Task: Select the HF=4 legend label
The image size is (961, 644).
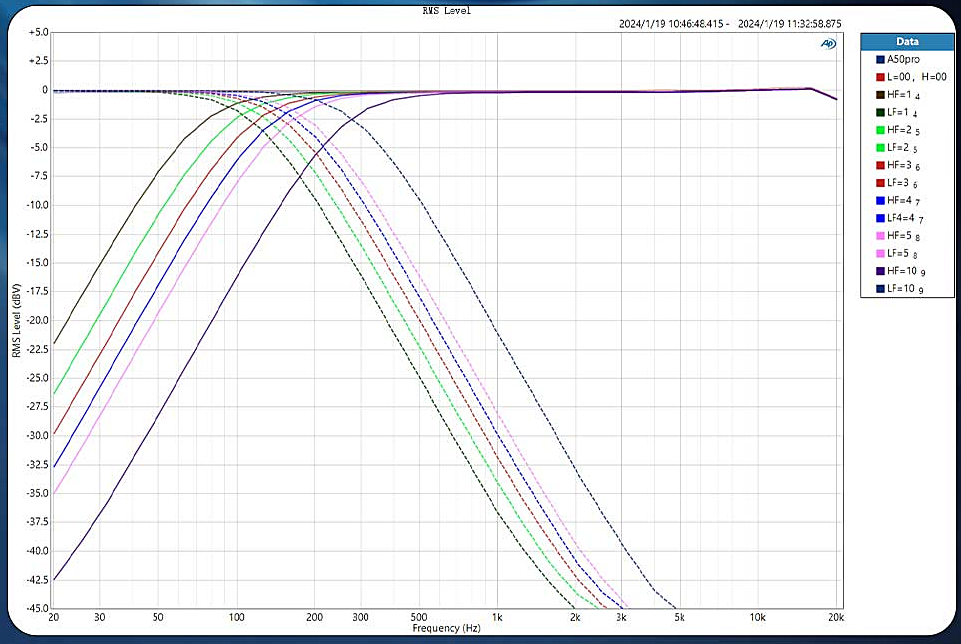Action: 903,200
